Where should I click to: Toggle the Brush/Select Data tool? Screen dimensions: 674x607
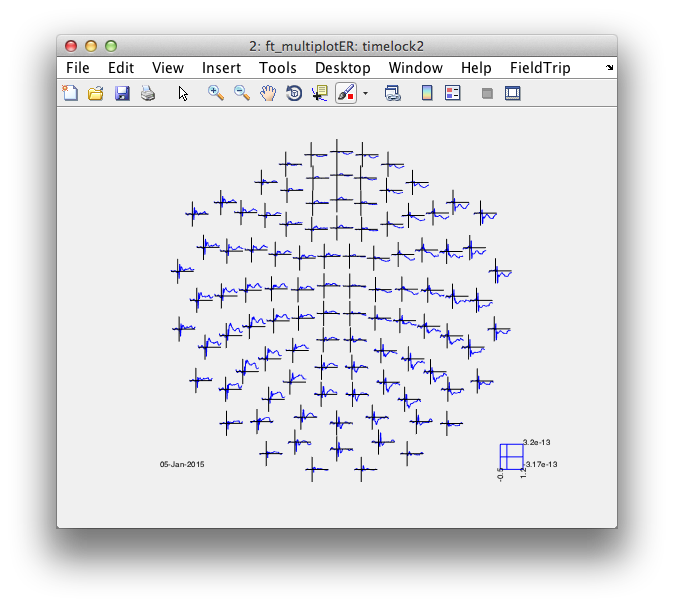(x=346, y=93)
